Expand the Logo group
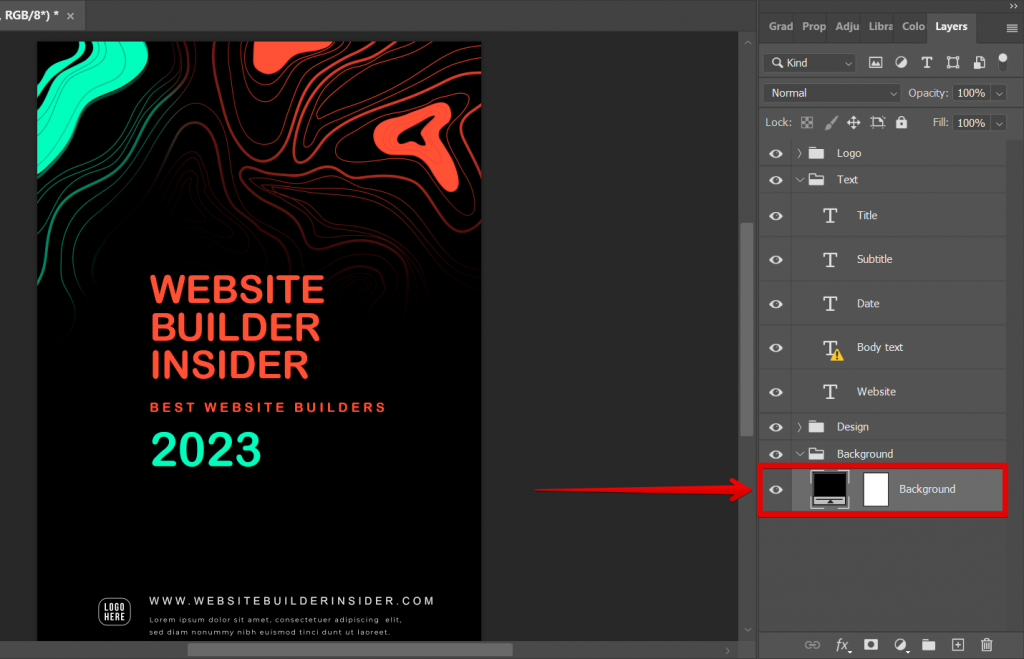Viewport: 1024px width, 659px height. click(798, 152)
